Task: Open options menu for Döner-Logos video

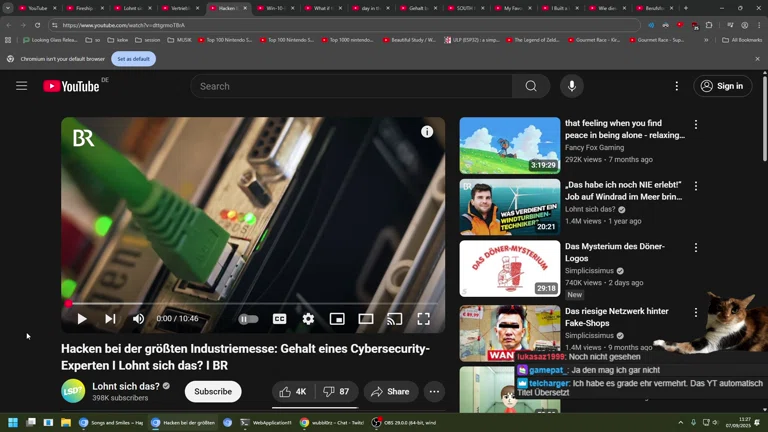Action: 696,247
